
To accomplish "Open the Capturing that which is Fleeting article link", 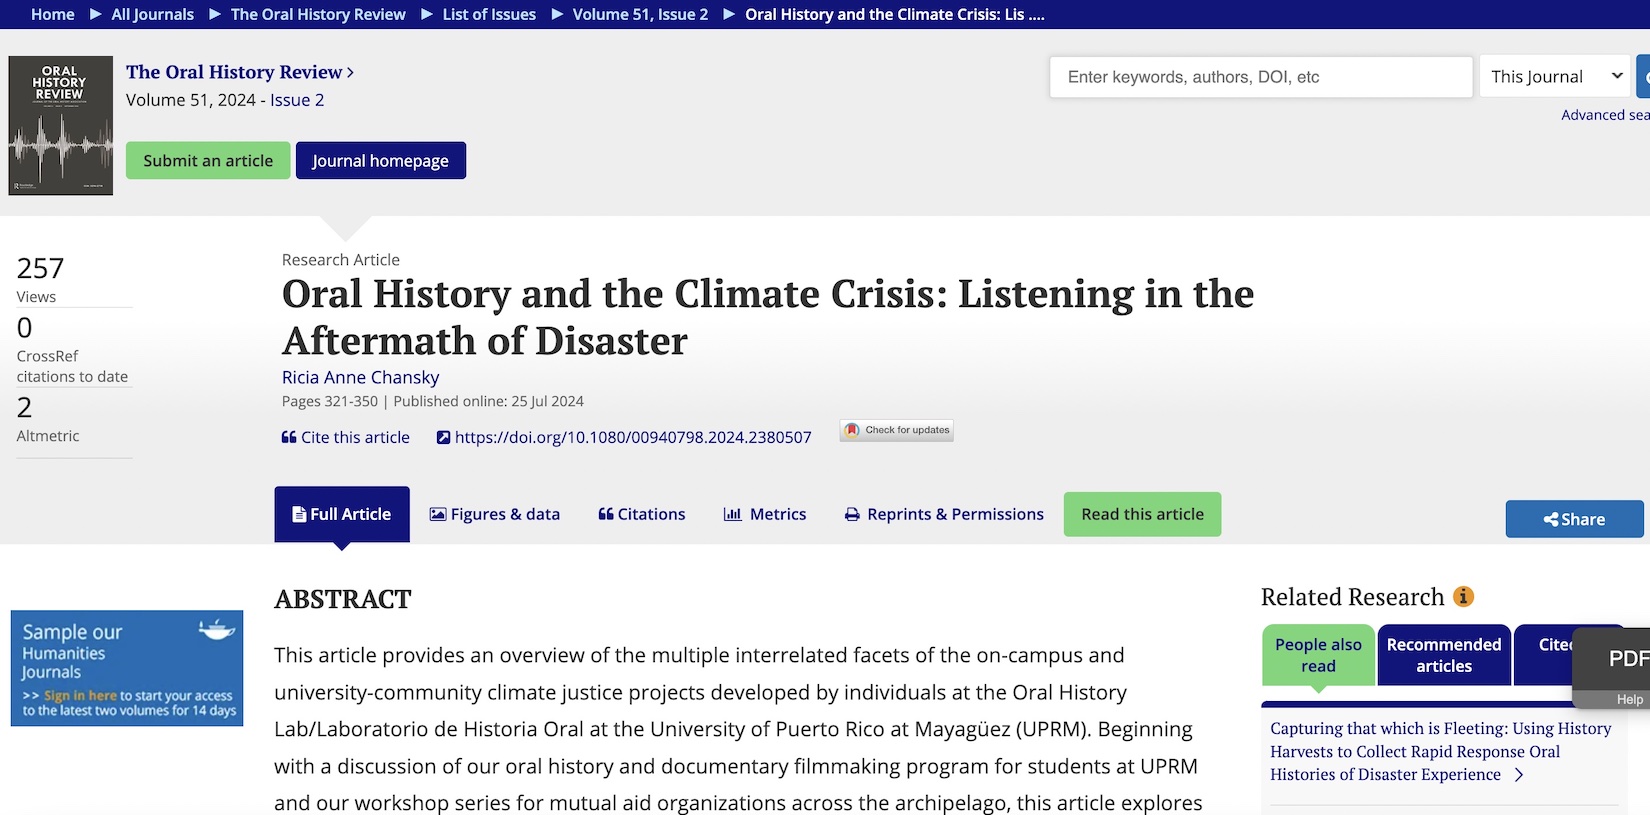I will 1440,751.
